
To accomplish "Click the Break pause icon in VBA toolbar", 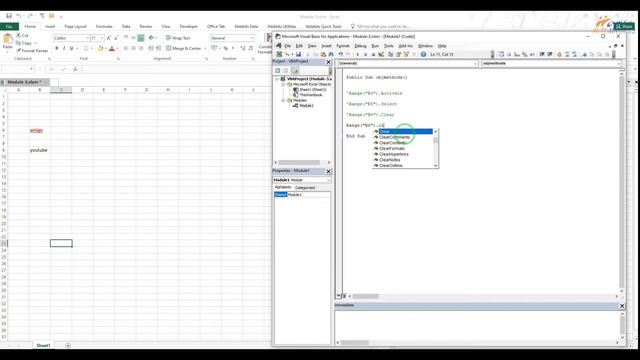I will 366,54.
